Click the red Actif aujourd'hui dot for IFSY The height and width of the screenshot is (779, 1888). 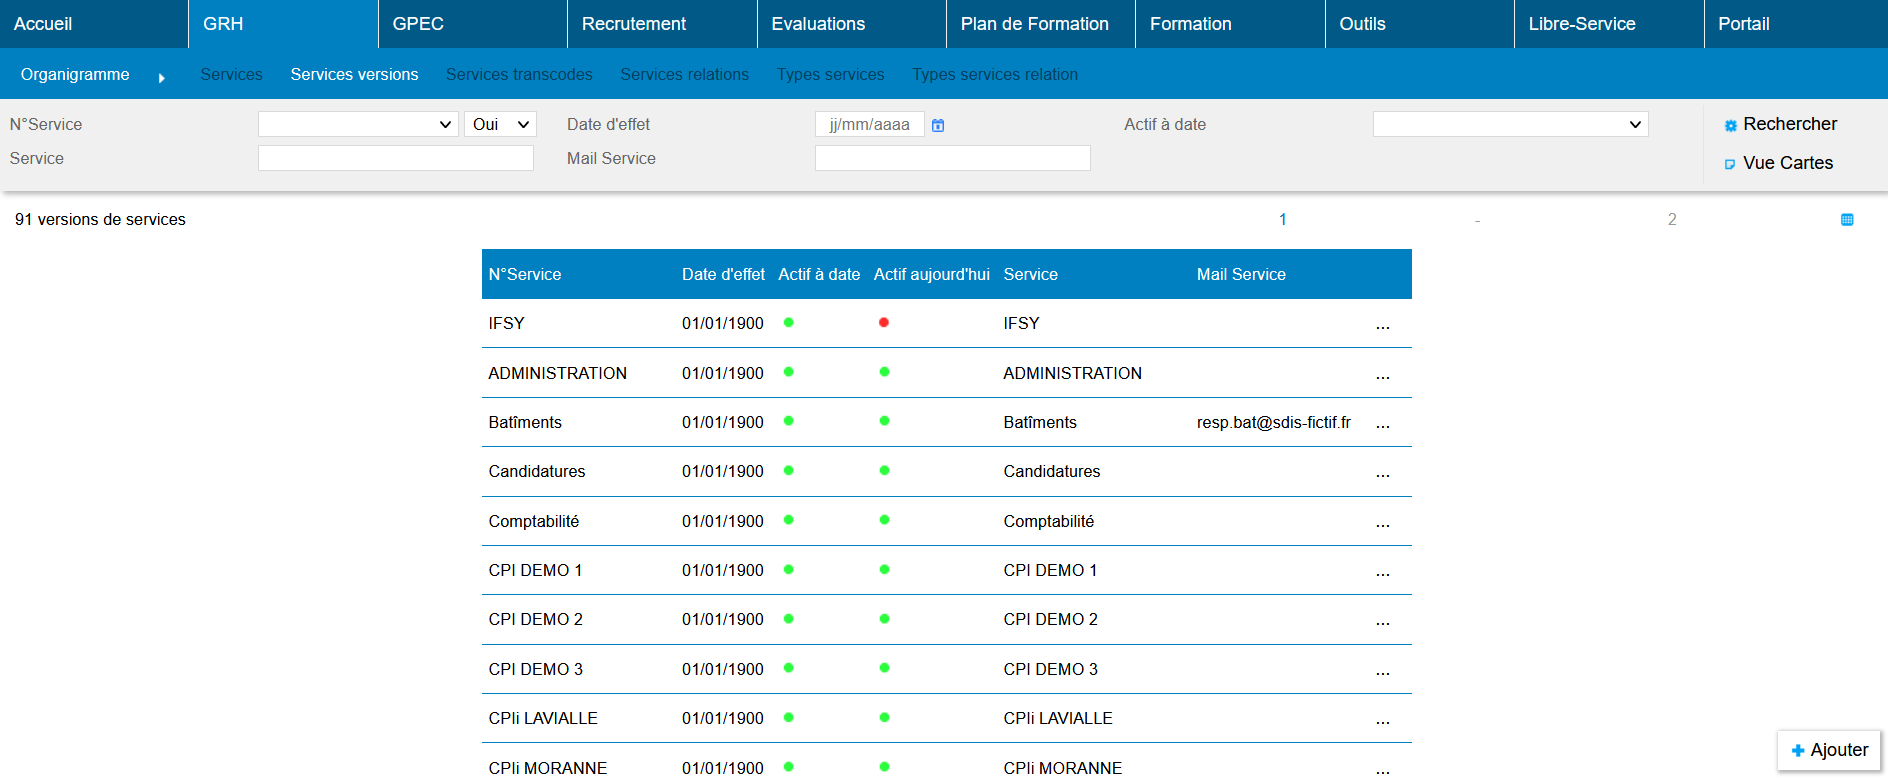point(884,323)
